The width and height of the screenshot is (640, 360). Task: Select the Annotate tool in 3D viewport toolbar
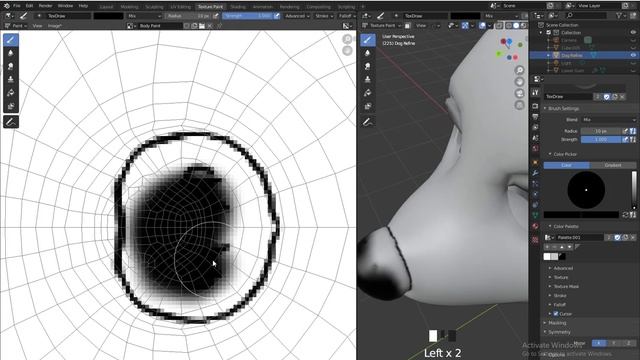[368, 122]
